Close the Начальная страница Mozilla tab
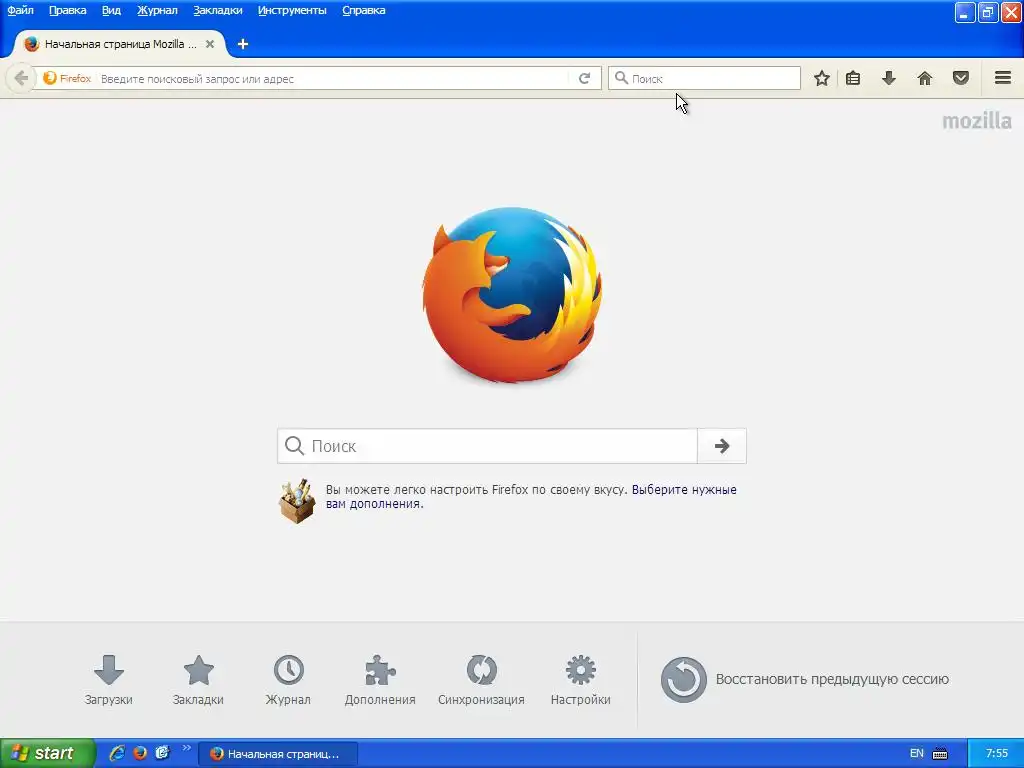 tap(210, 44)
